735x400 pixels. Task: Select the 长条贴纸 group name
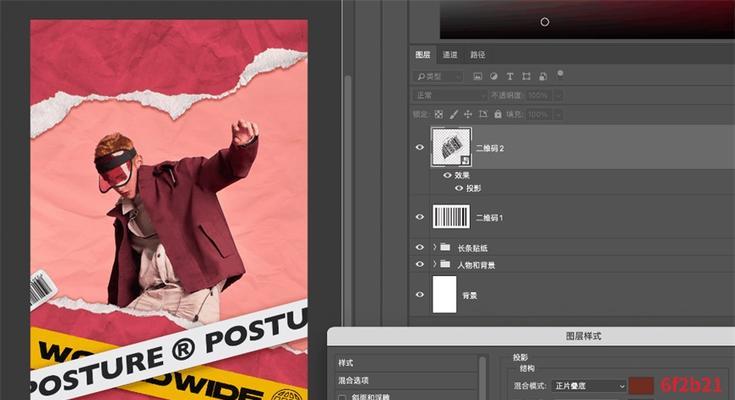pos(472,248)
